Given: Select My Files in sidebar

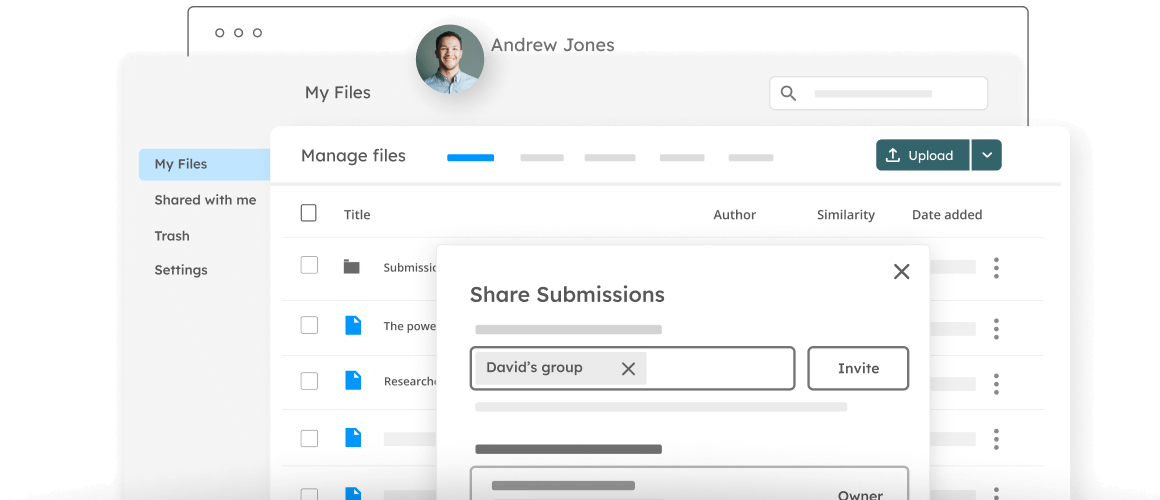Looking at the screenshot, I should [x=181, y=164].
